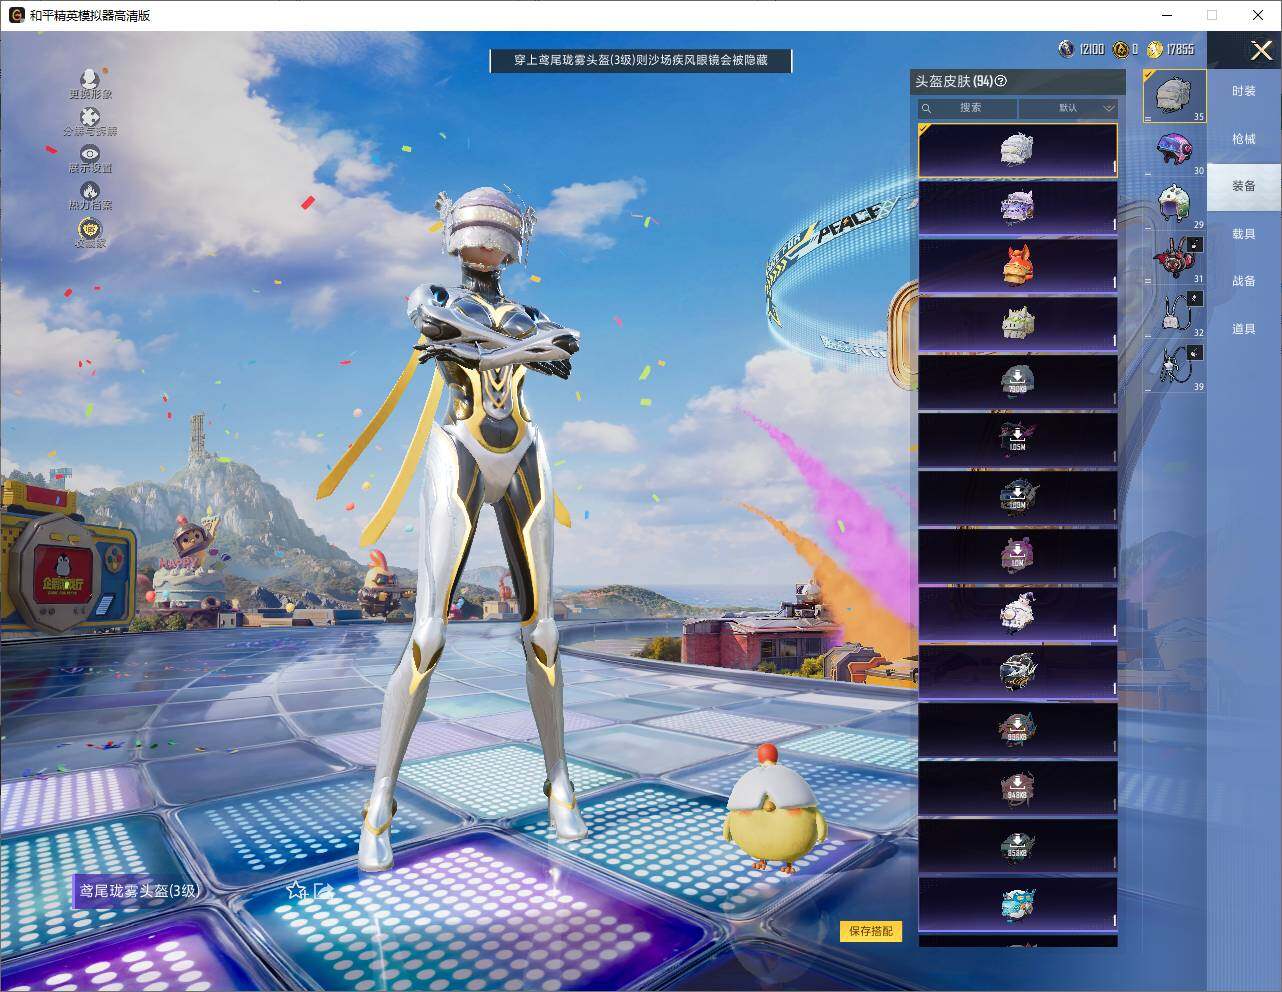Download the 1.09M helmet skin
This screenshot has height=992, width=1282.
(x=1017, y=498)
